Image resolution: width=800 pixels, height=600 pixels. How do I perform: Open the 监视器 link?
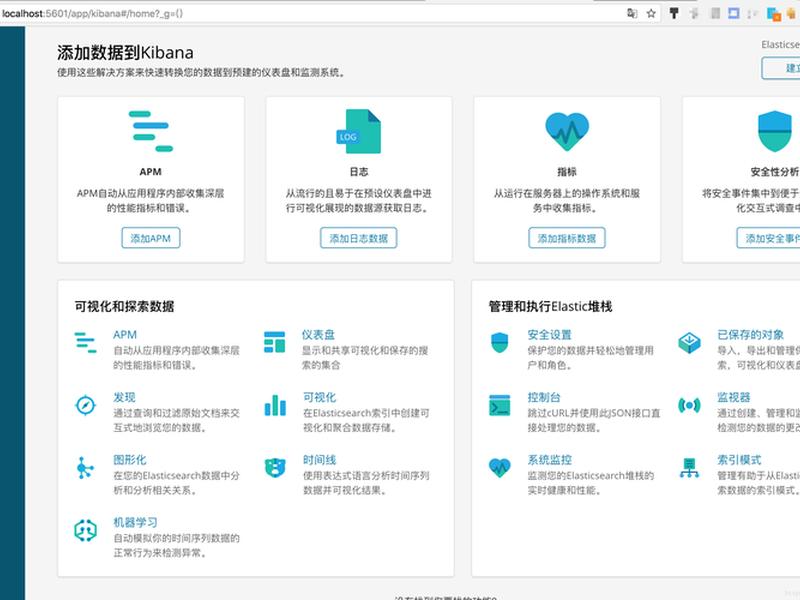coord(734,397)
